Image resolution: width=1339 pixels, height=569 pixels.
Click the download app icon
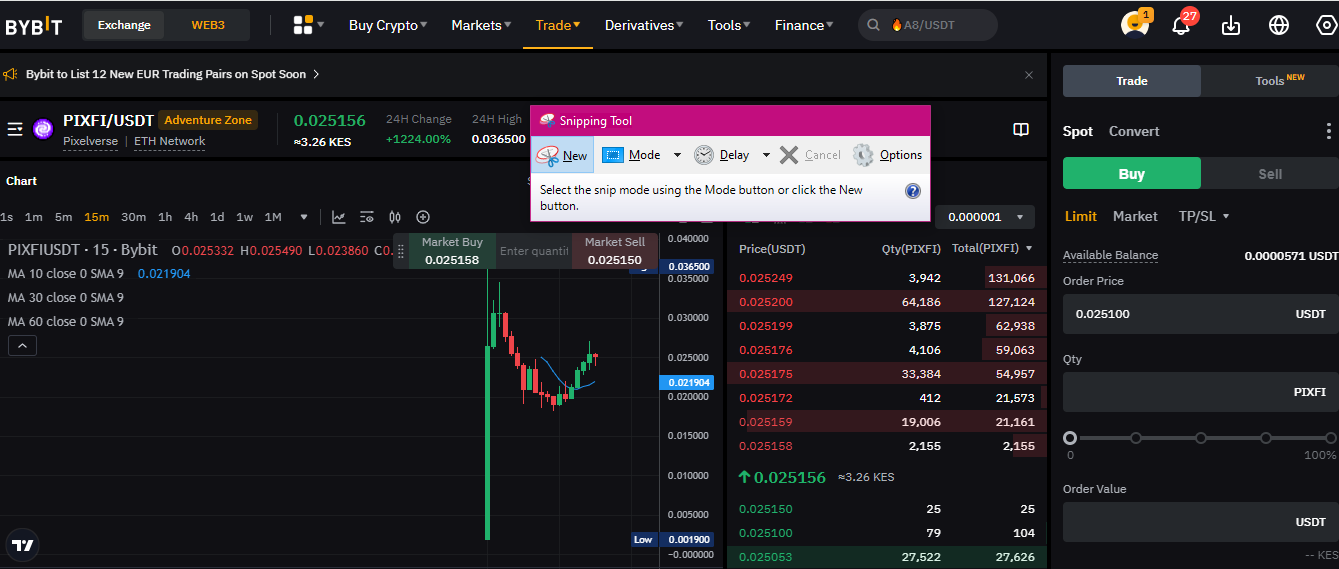coord(1231,25)
